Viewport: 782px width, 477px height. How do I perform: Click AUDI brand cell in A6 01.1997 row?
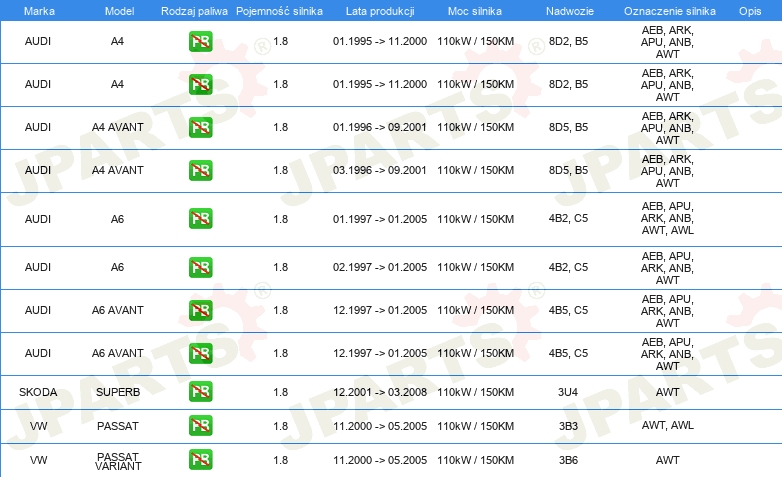click(x=38, y=219)
